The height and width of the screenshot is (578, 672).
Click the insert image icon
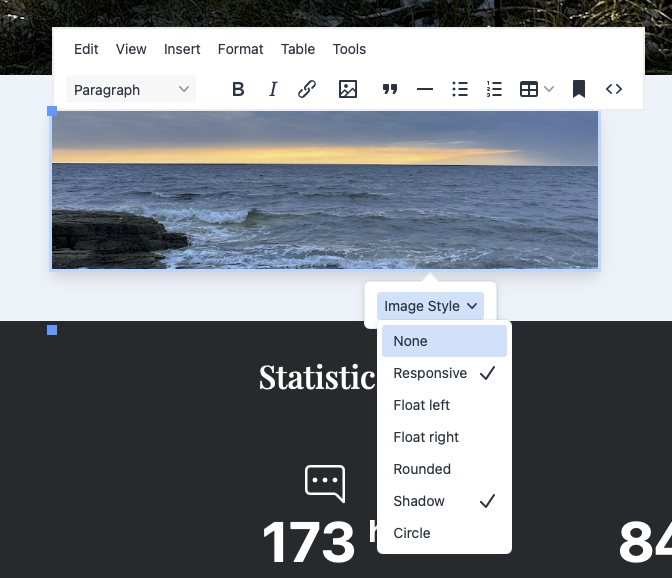tap(348, 89)
